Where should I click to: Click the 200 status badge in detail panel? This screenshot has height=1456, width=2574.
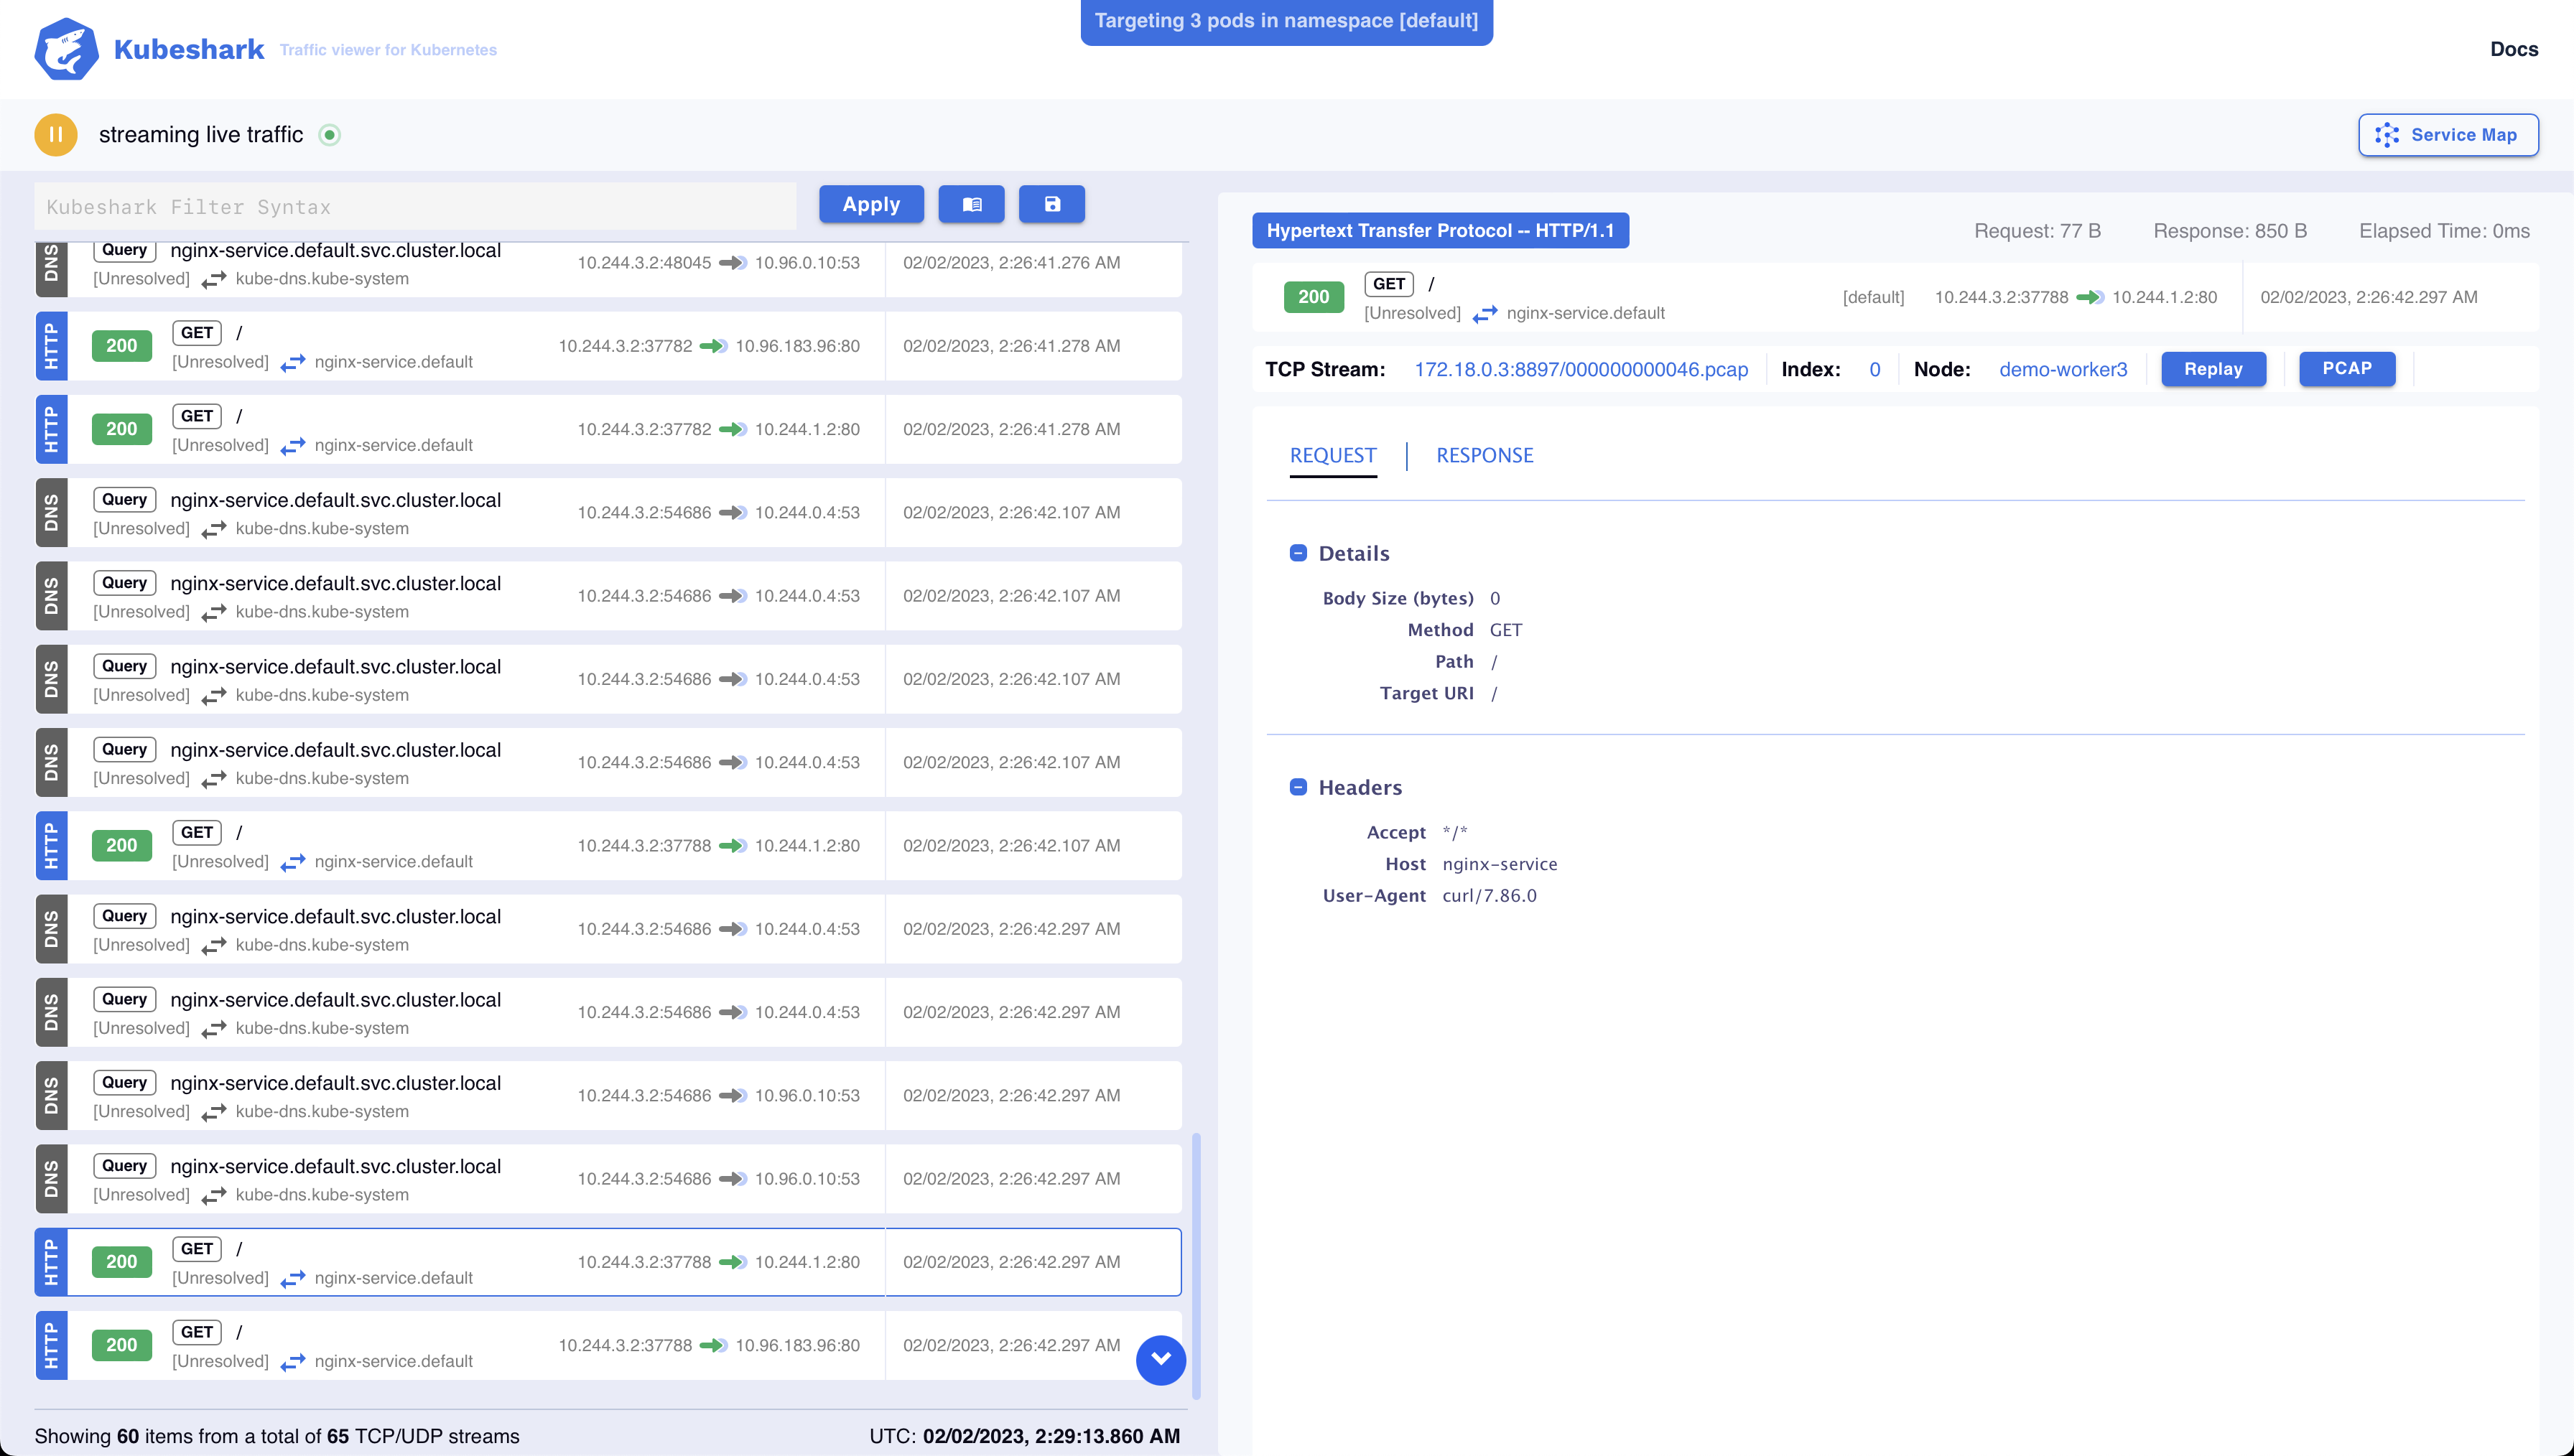click(1313, 297)
